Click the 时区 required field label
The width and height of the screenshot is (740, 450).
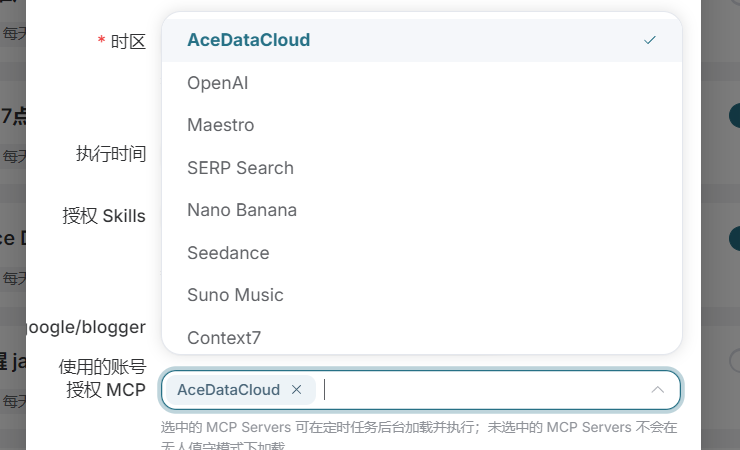point(122,42)
